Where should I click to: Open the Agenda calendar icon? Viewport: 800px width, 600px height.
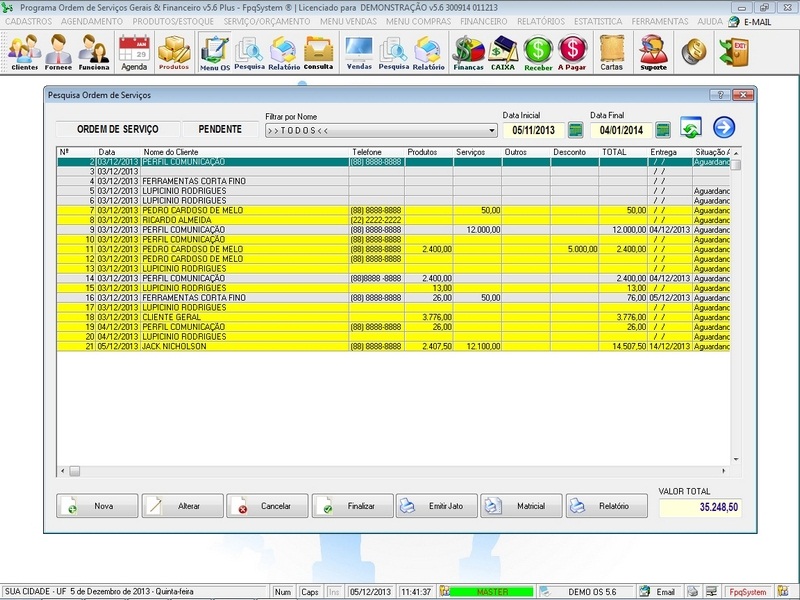[134, 52]
